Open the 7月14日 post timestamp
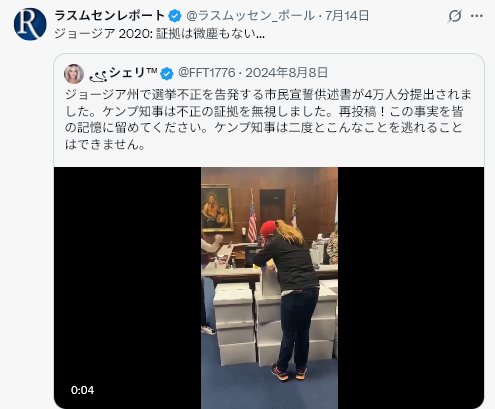The height and width of the screenshot is (409, 495). click(347, 16)
